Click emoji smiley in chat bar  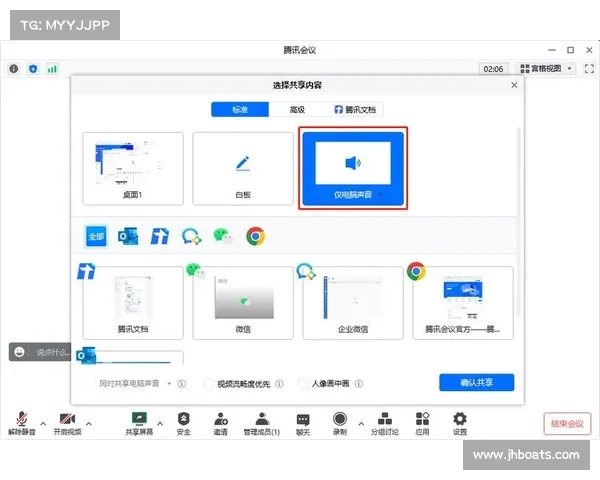[x=20, y=352]
